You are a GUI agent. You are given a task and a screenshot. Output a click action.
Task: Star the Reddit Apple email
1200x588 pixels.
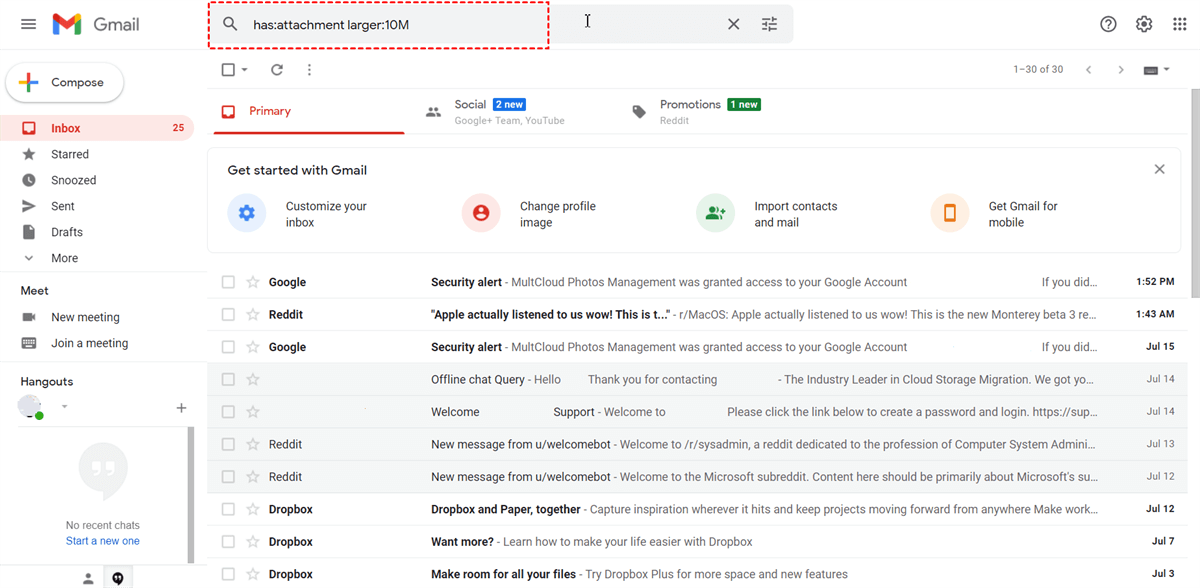[x=253, y=314]
